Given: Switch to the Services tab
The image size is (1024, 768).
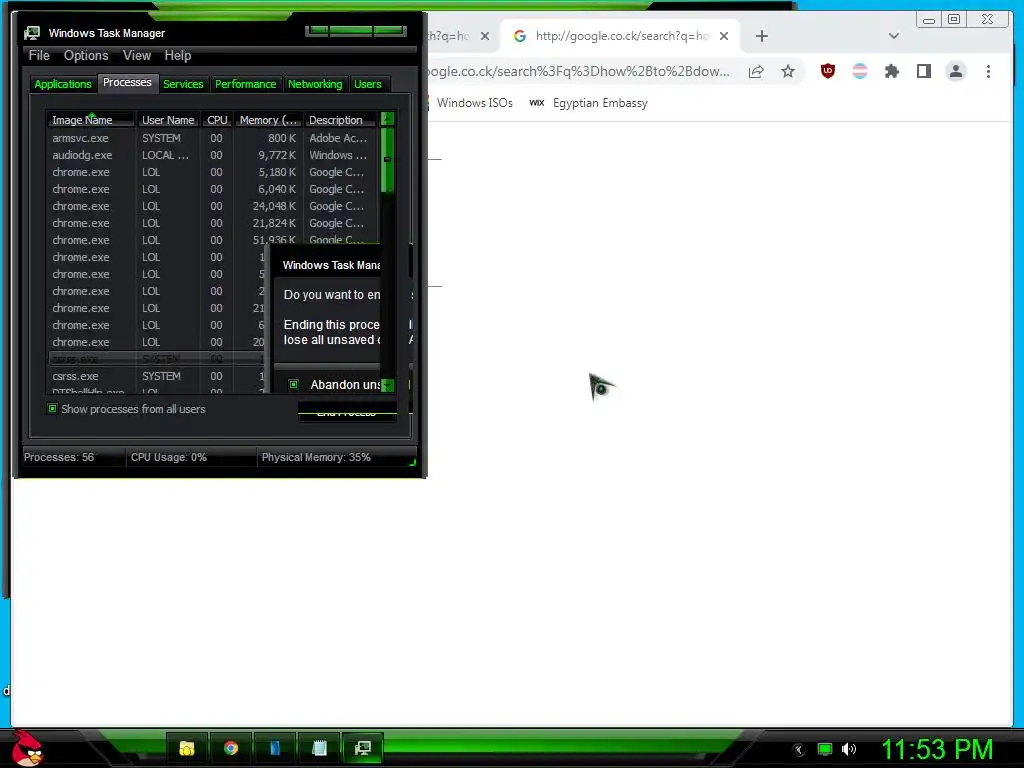Looking at the screenshot, I should tap(183, 84).
